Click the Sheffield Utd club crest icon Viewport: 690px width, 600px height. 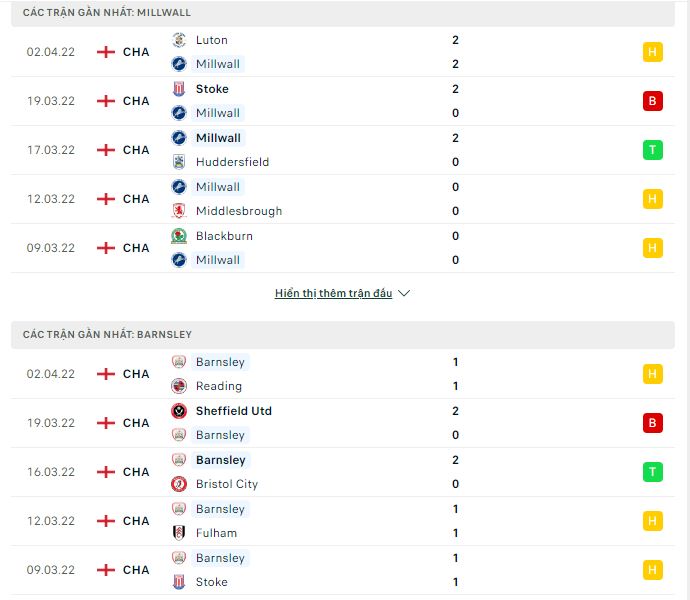pyautogui.click(x=179, y=411)
